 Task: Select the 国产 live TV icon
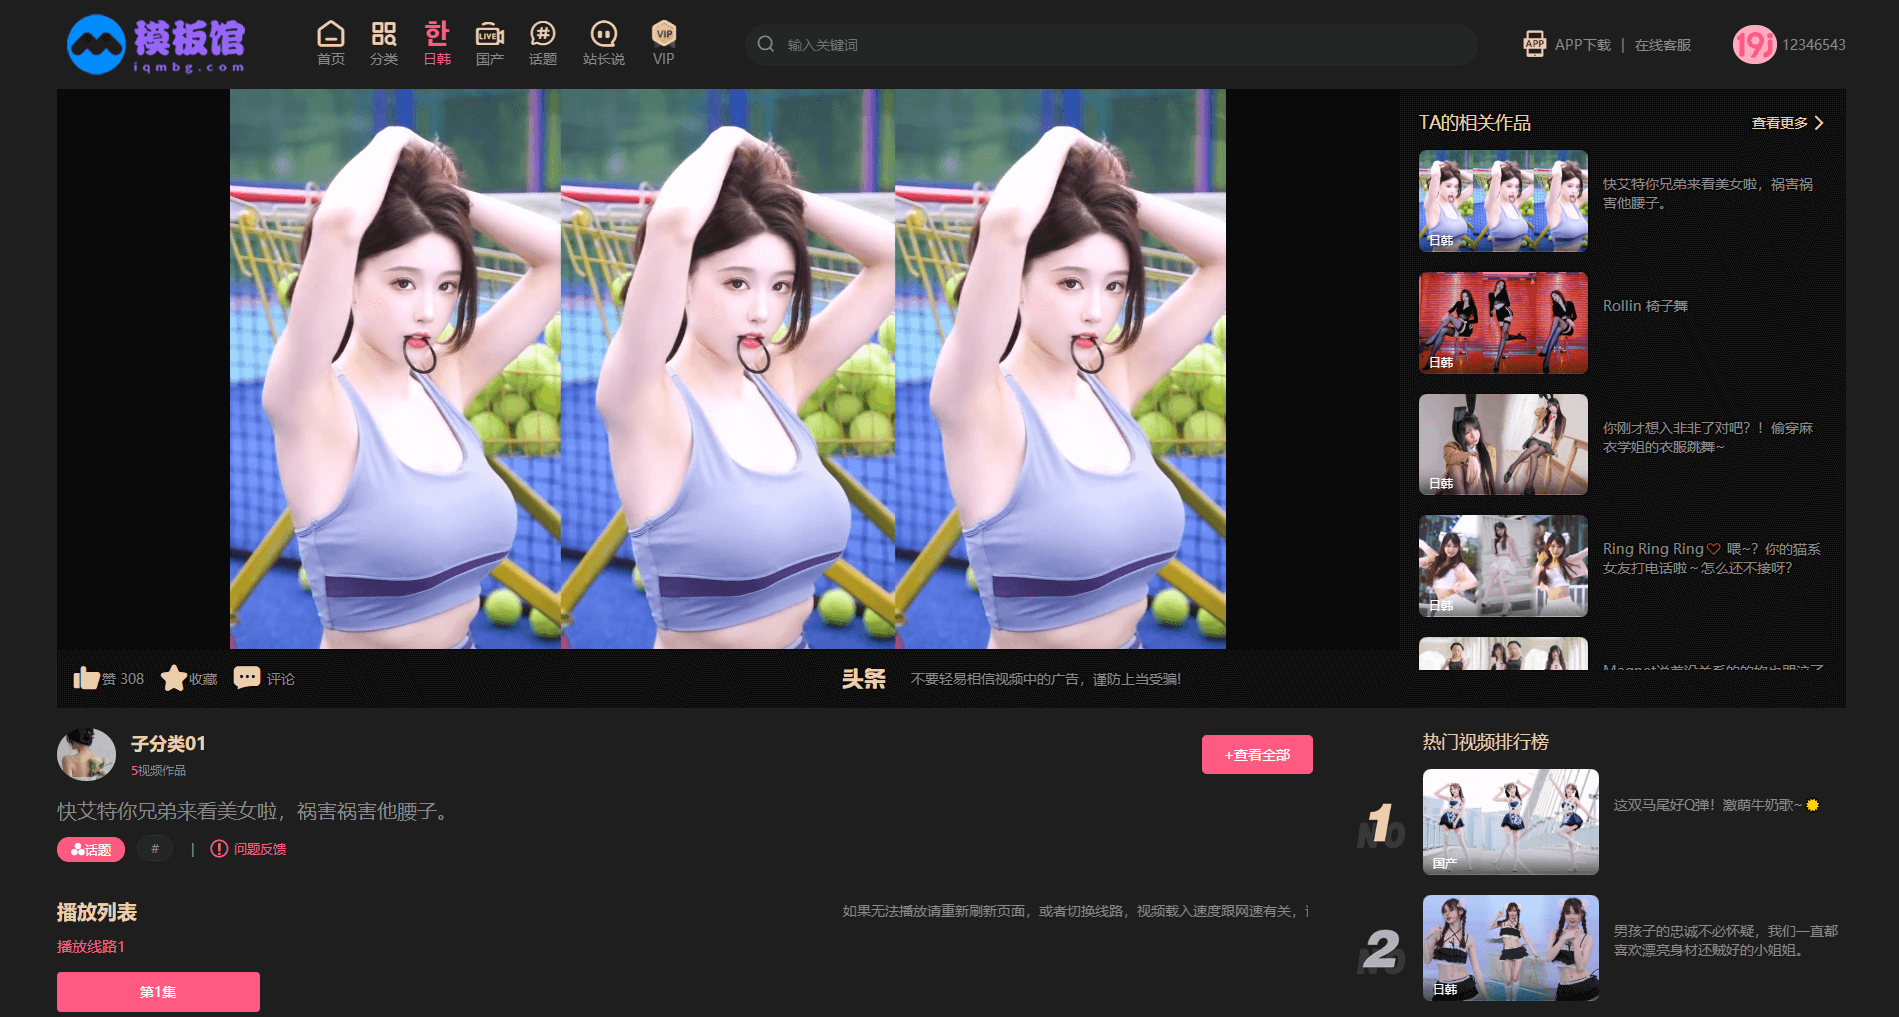(x=489, y=35)
